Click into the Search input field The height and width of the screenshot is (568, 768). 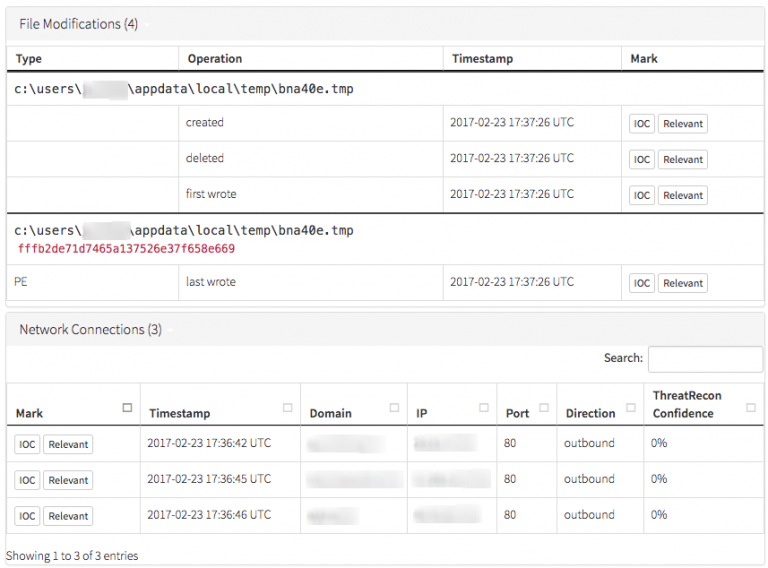pos(704,359)
